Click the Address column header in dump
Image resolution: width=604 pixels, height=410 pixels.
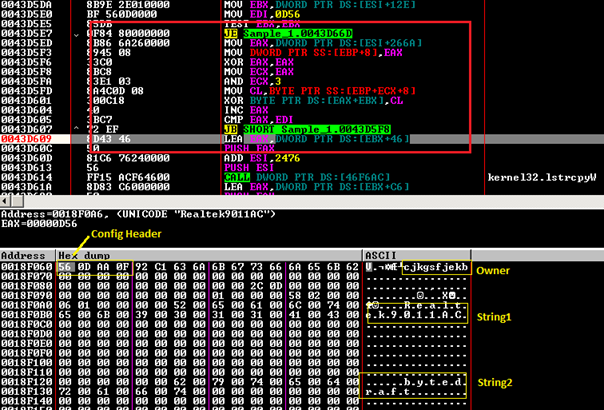click(x=24, y=255)
